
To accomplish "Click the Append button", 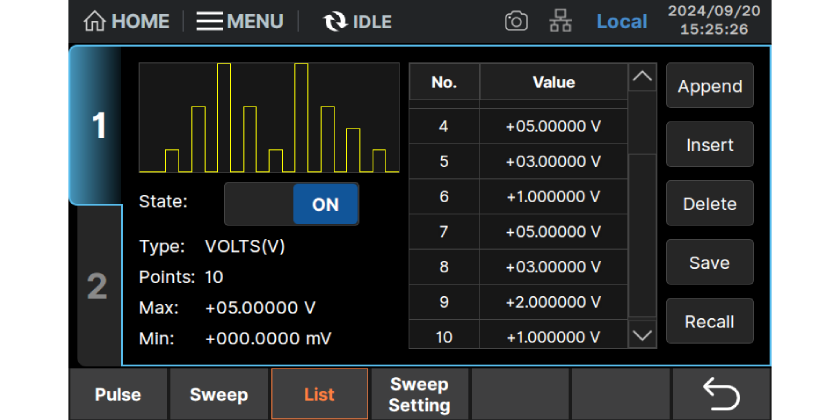I will 709,86.
